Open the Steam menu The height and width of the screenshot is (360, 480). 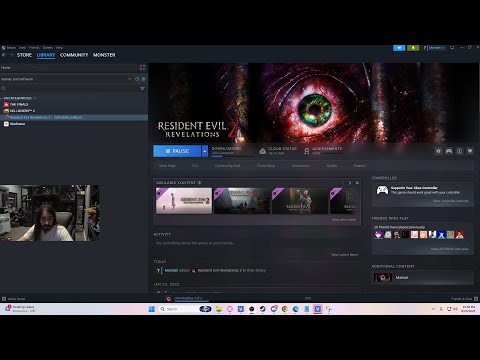point(11,48)
